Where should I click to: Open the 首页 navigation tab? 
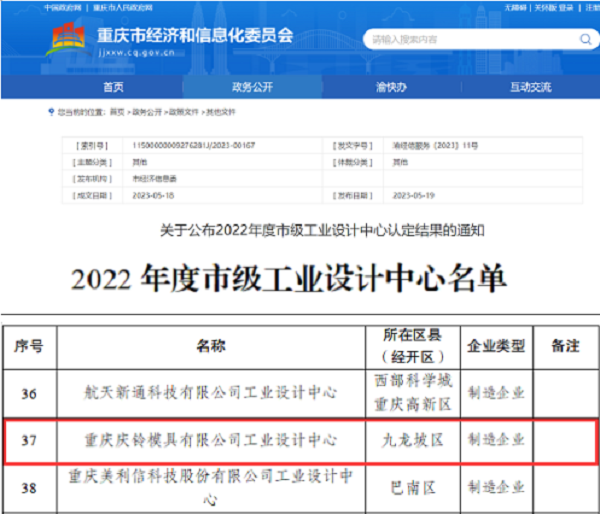pos(113,87)
